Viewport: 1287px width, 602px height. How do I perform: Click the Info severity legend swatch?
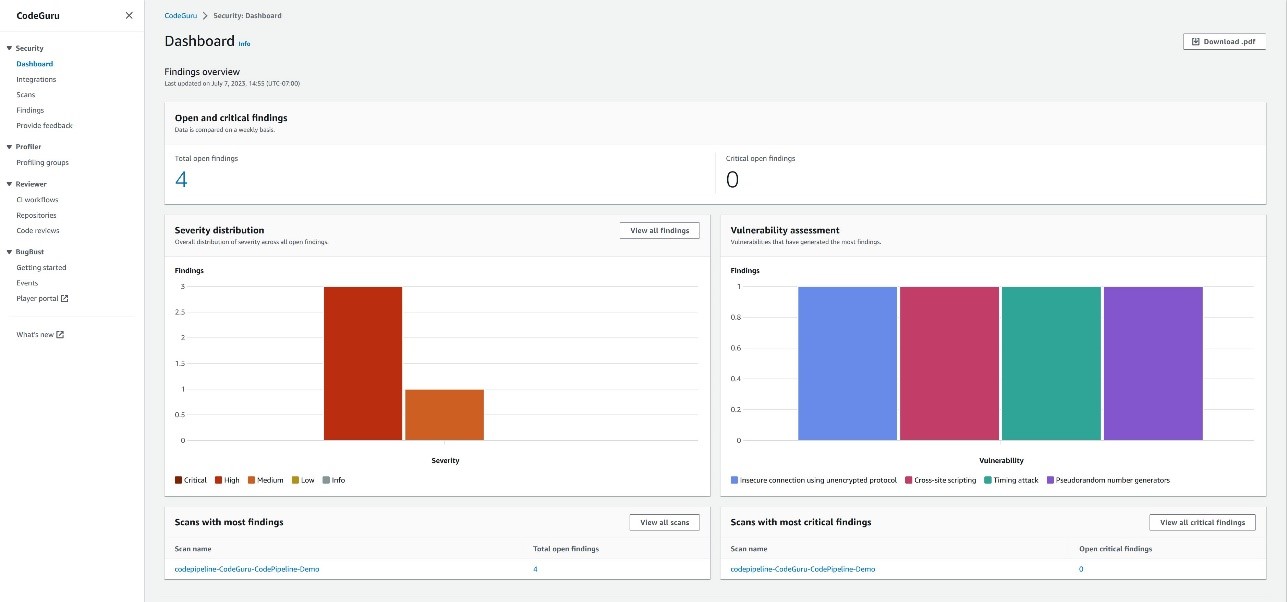[x=326, y=480]
